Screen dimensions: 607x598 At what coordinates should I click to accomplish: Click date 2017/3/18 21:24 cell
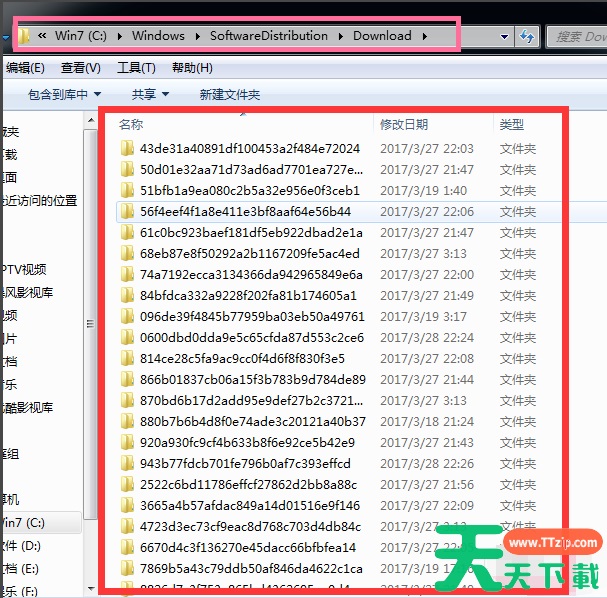coord(427,422)
